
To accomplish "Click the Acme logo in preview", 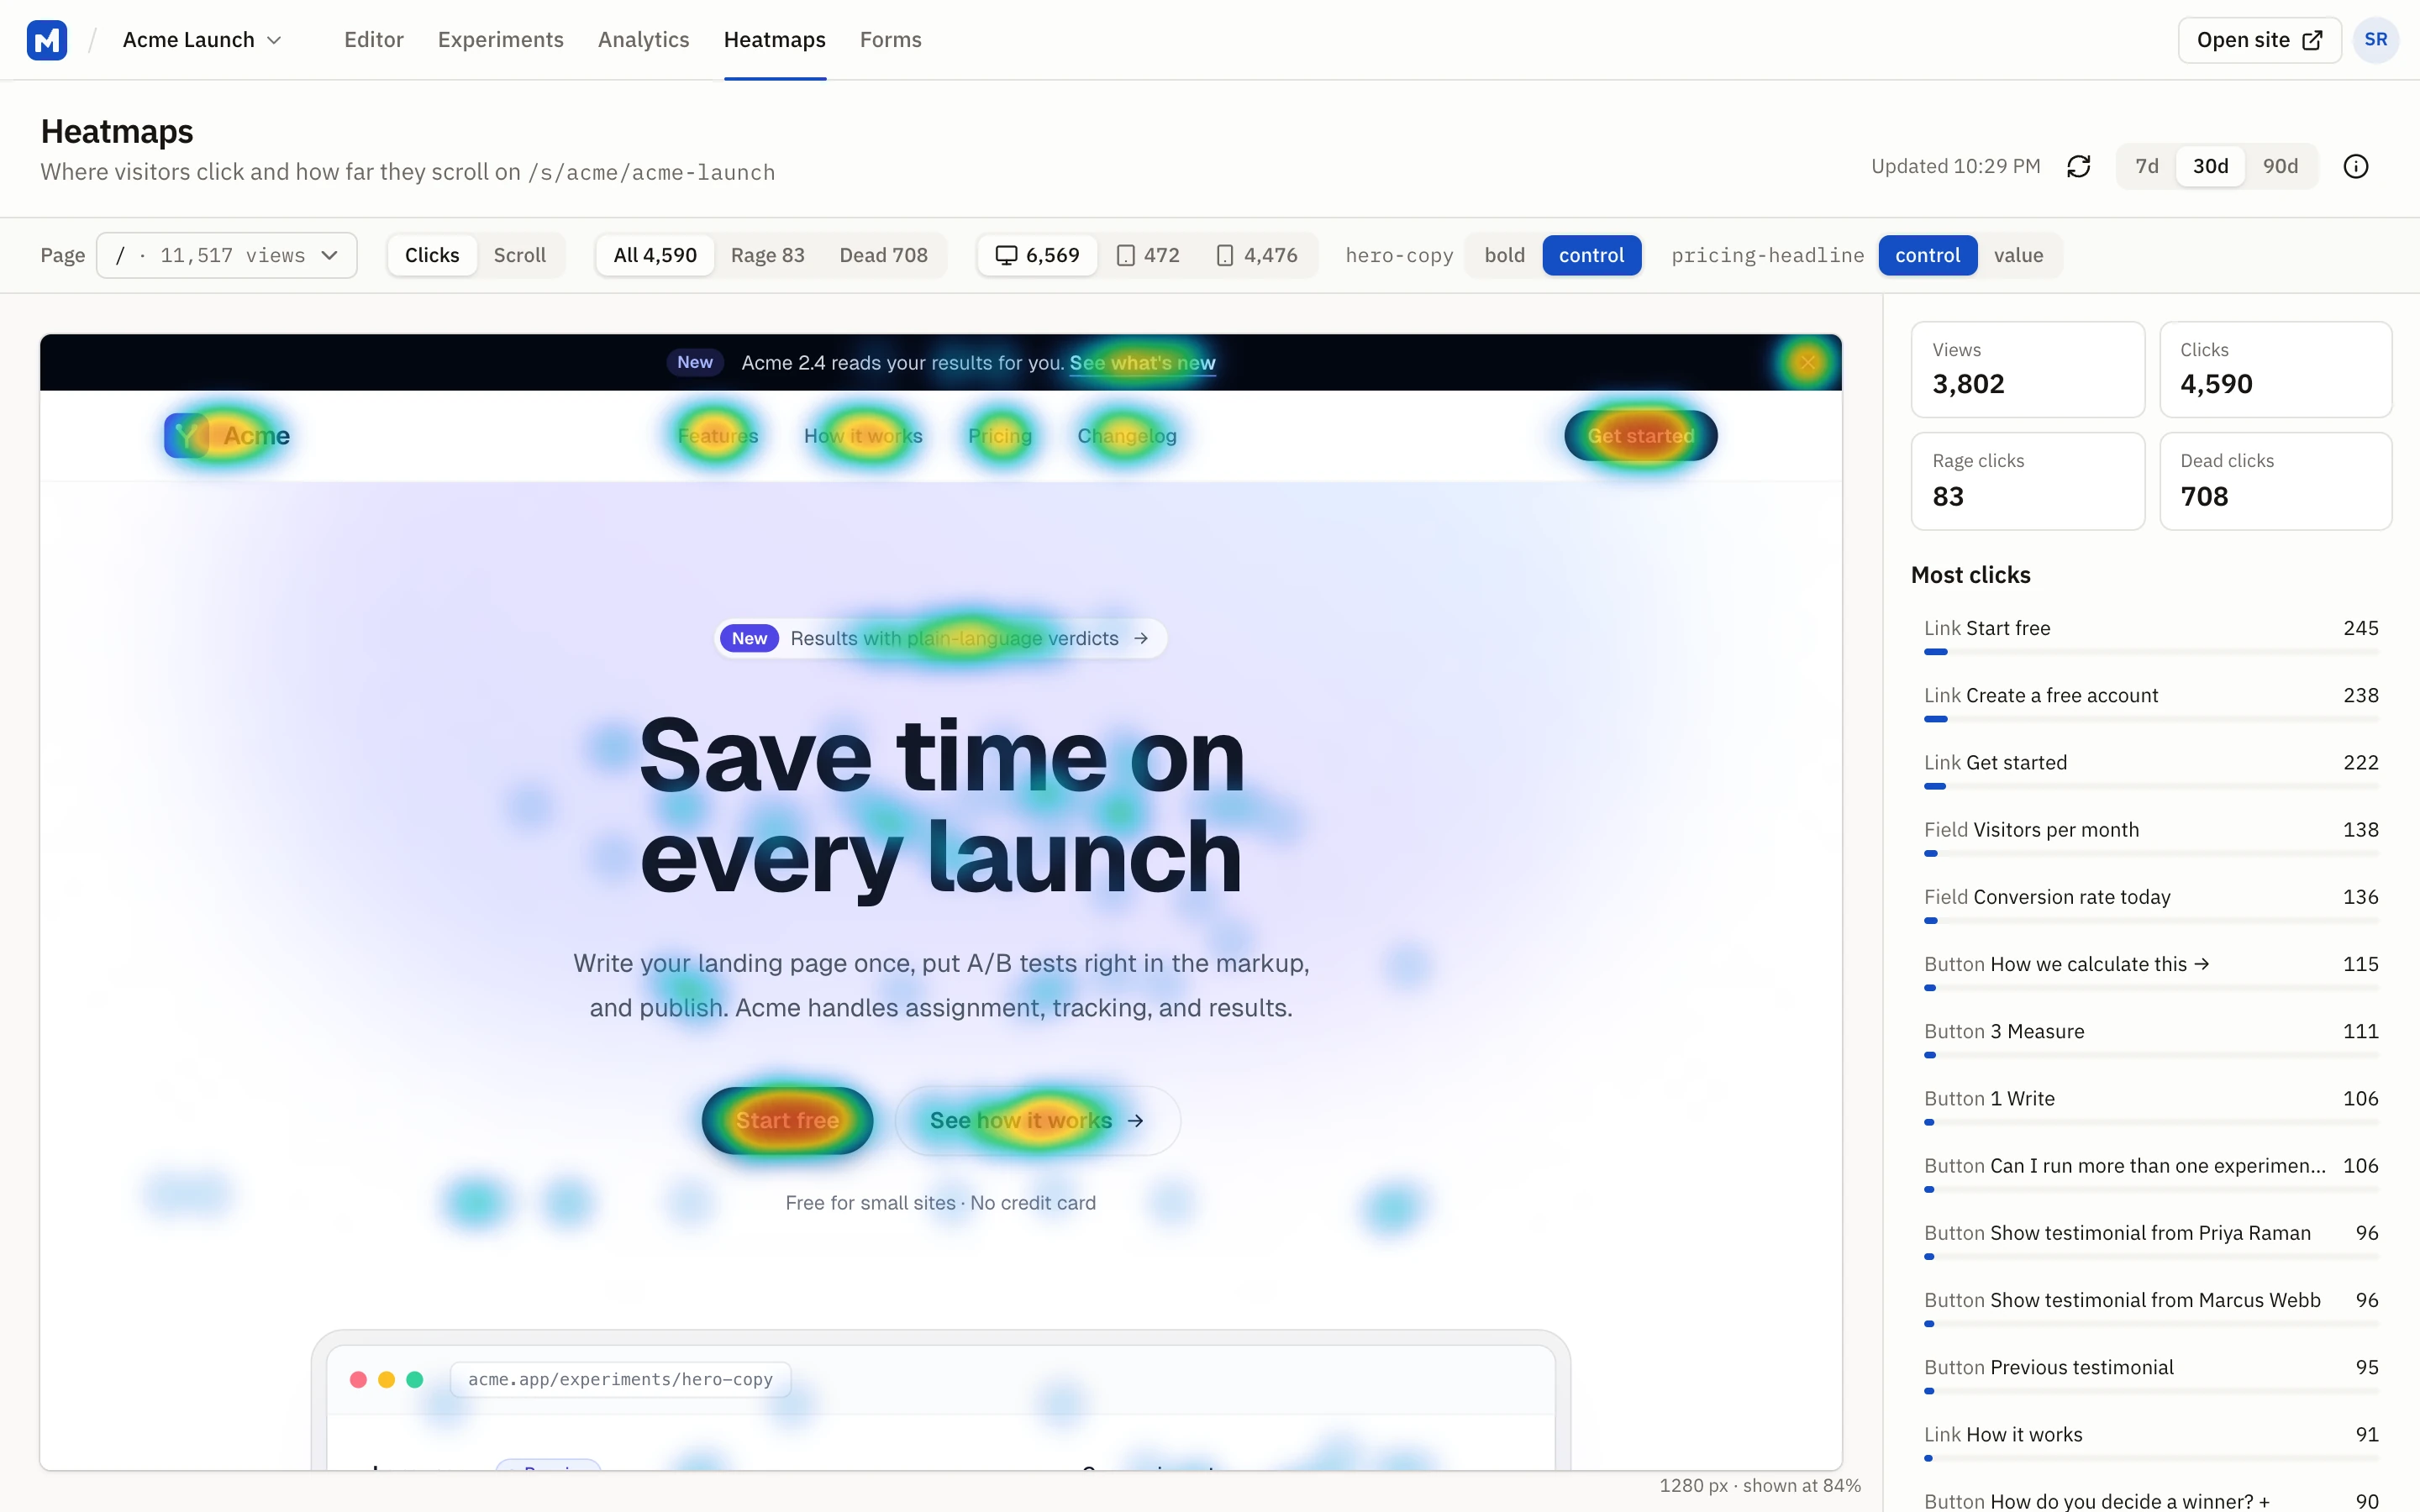I will (227, 436).
